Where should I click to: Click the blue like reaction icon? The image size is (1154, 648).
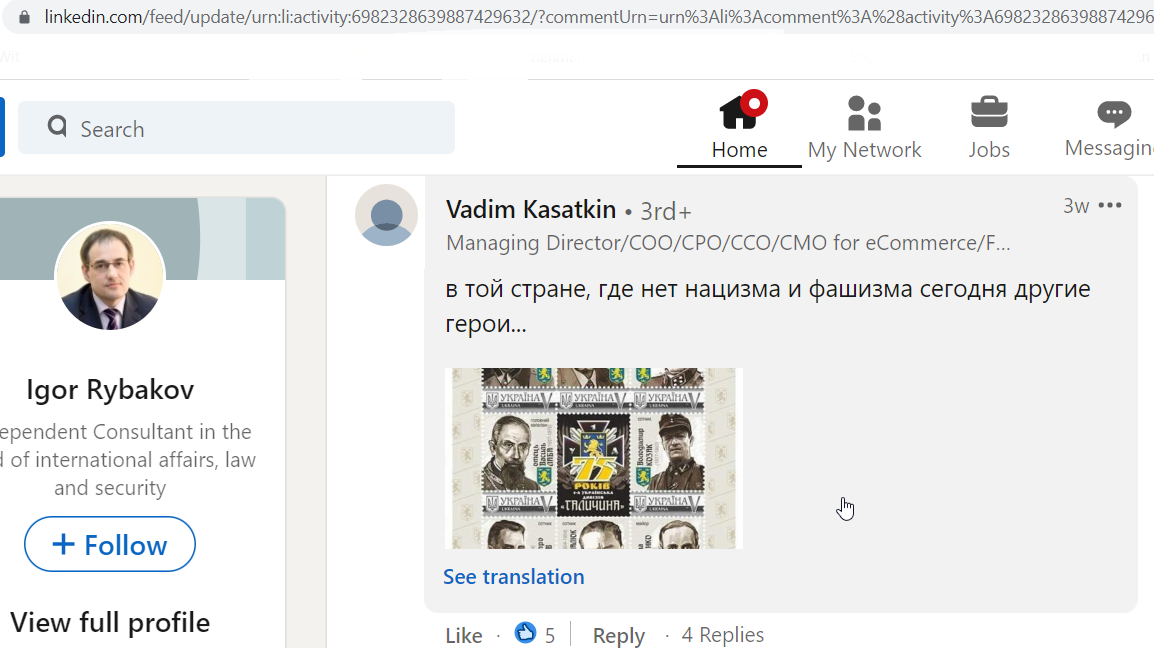pos(525,633)
